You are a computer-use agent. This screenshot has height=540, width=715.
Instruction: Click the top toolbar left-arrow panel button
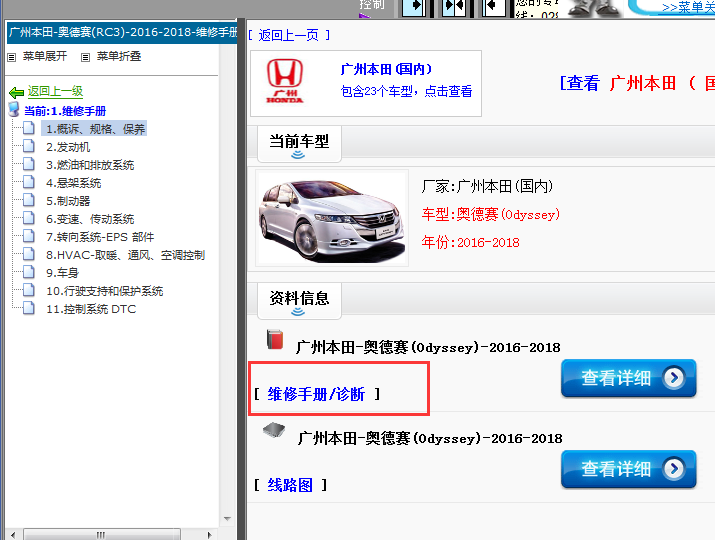point(493,7)
